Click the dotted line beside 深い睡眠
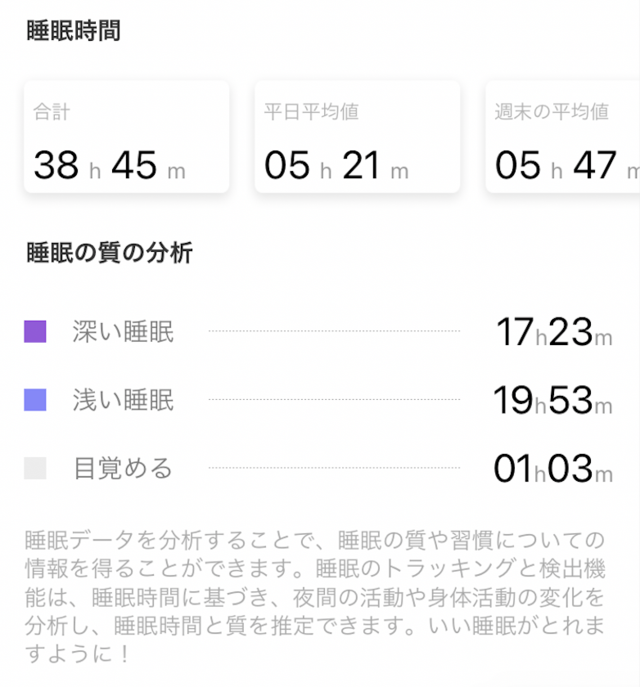The image size is (640, 687). [333, 331]
